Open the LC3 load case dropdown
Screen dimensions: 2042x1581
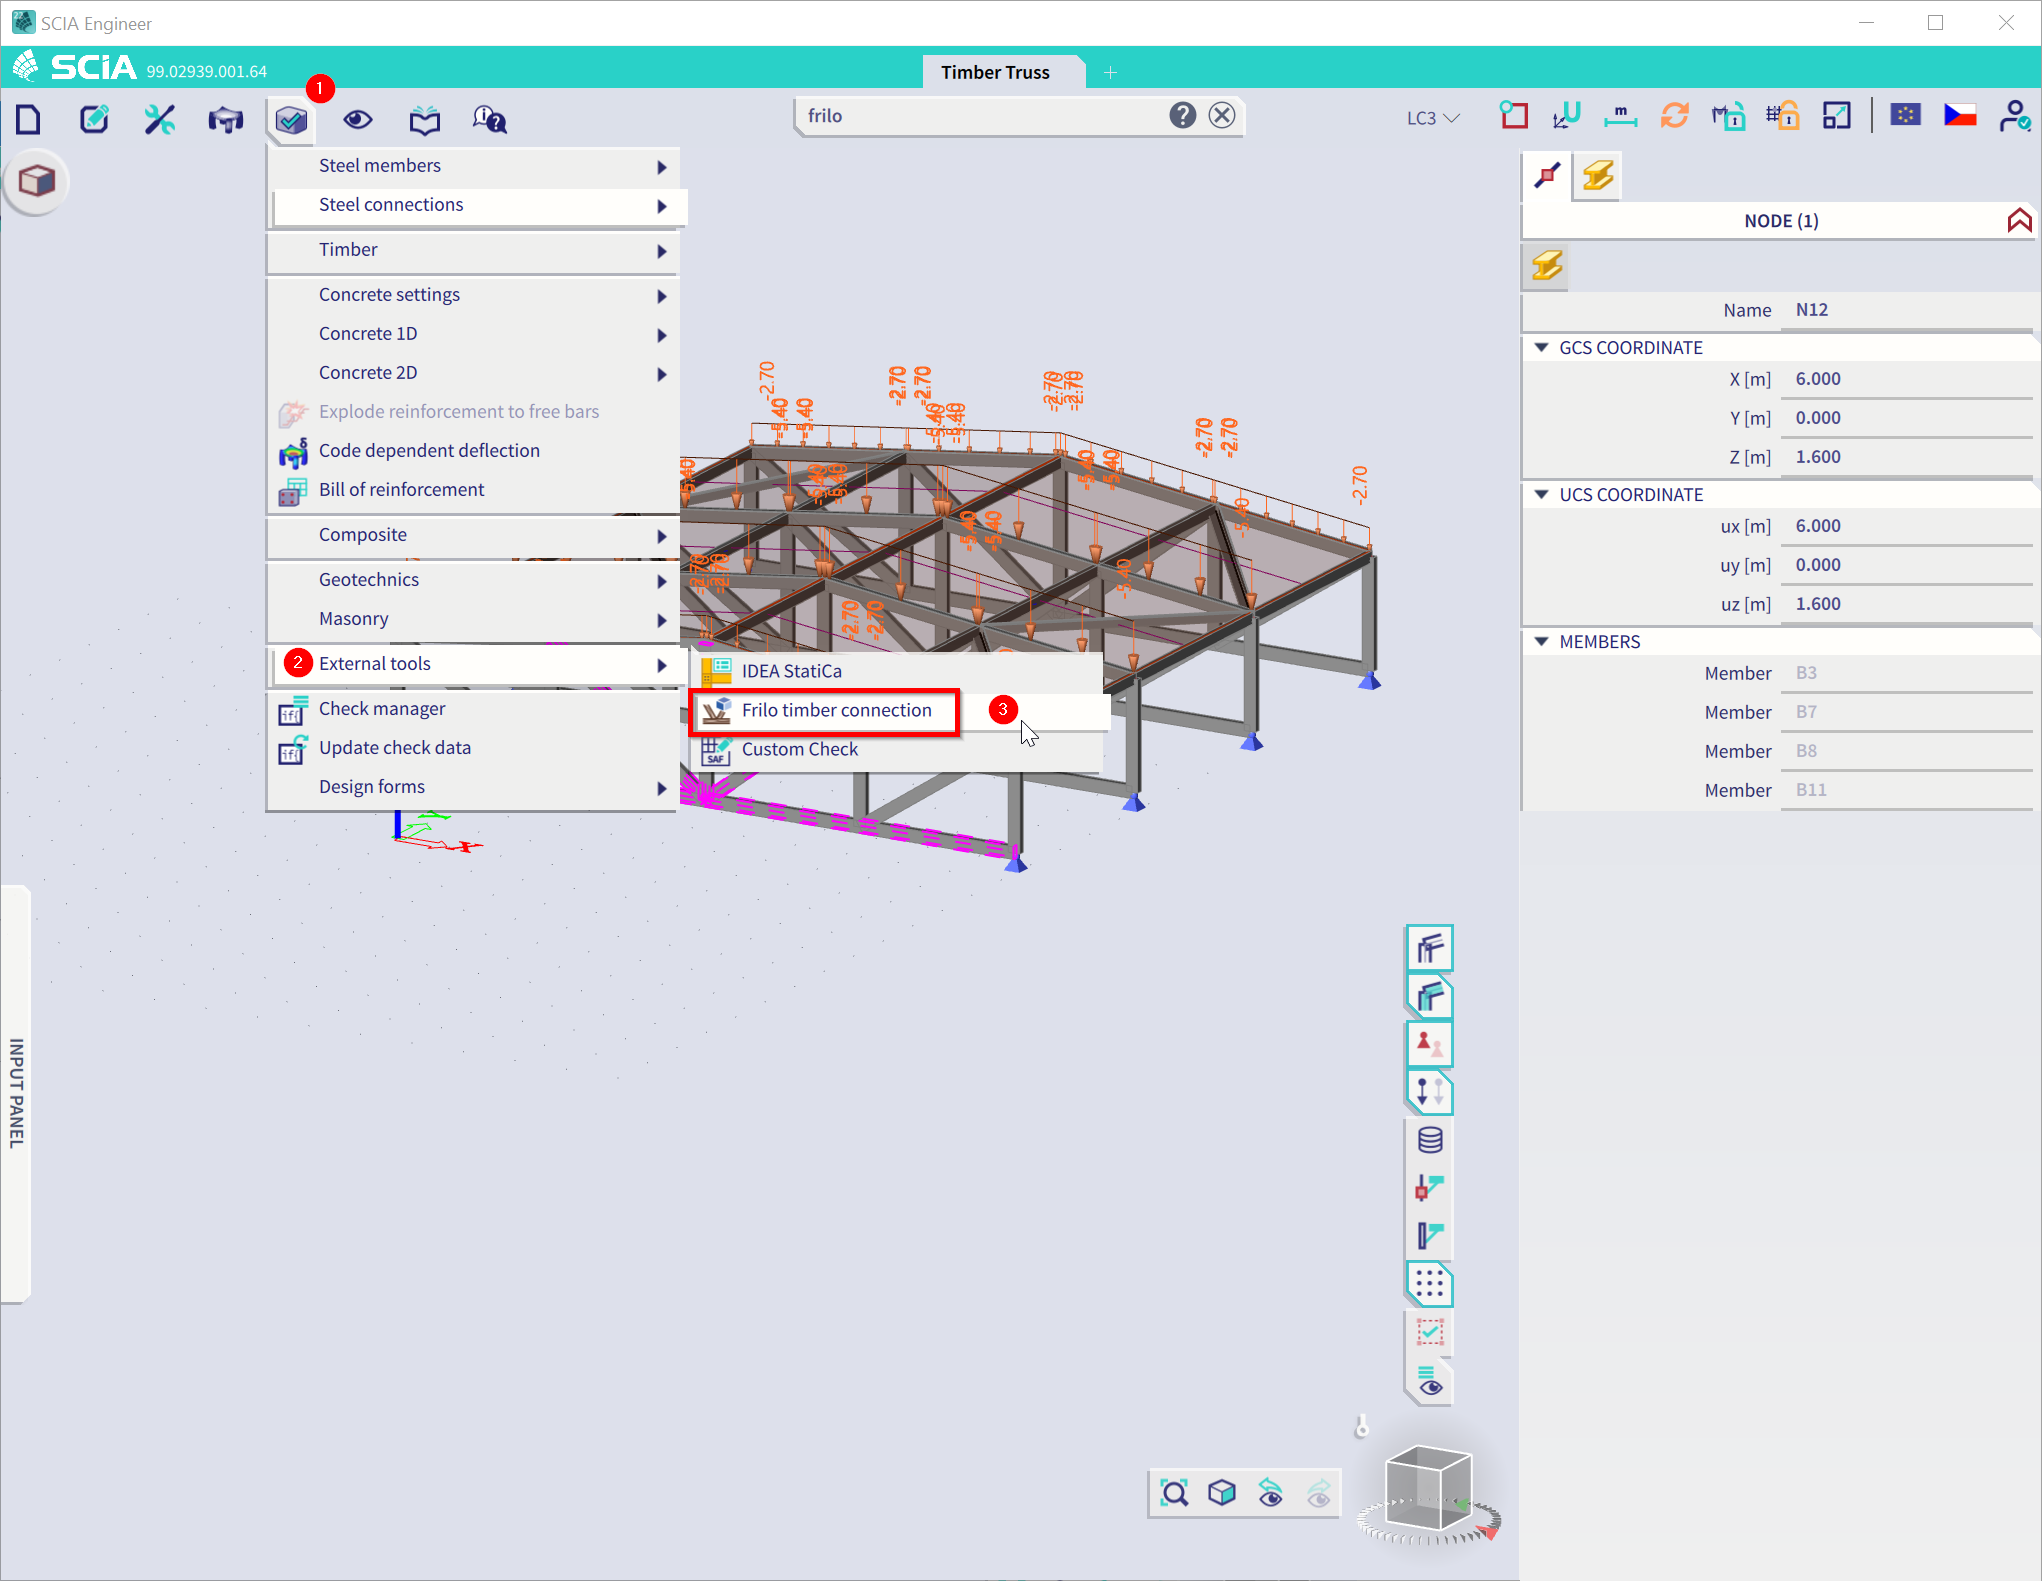[x=1433, y=118]
